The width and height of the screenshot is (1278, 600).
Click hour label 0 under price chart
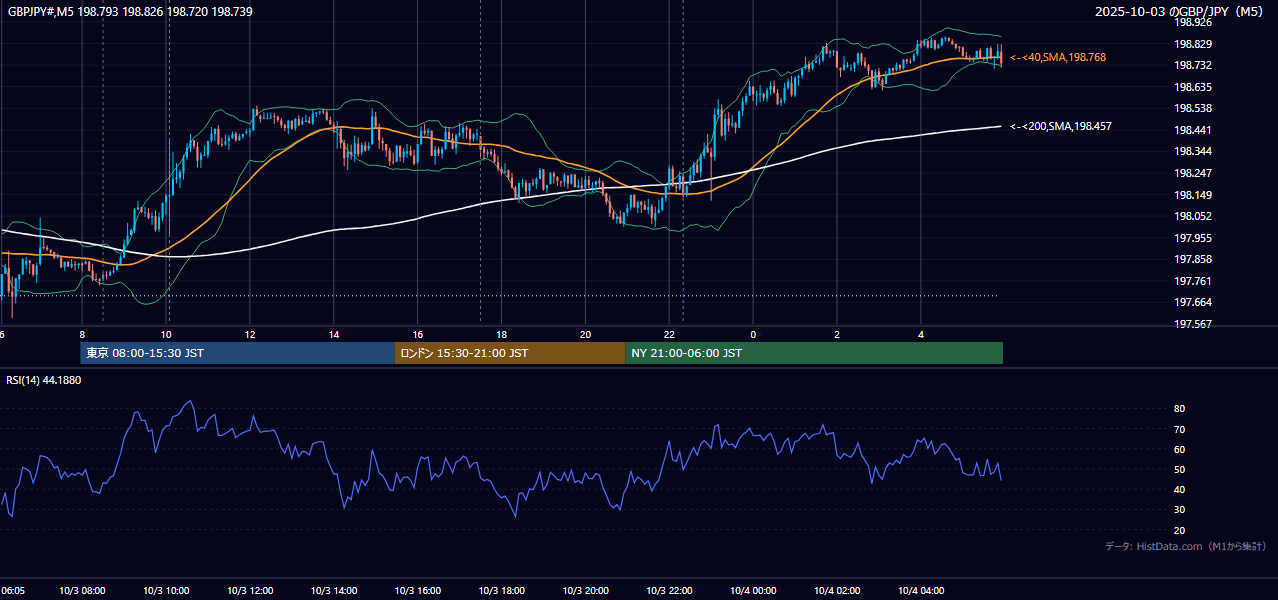click(x=753, y=334)
